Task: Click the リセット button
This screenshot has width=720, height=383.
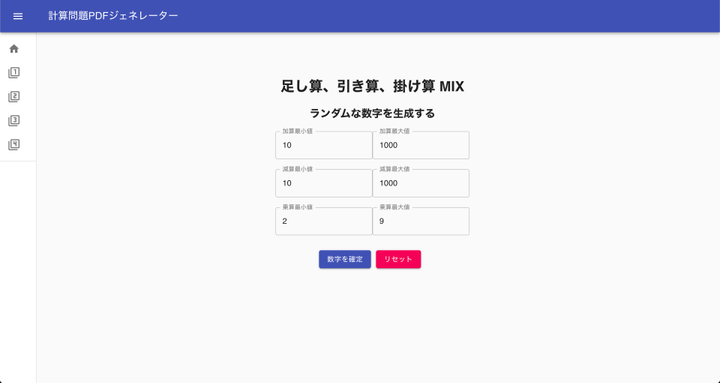Action: click(x=398, y=259)
